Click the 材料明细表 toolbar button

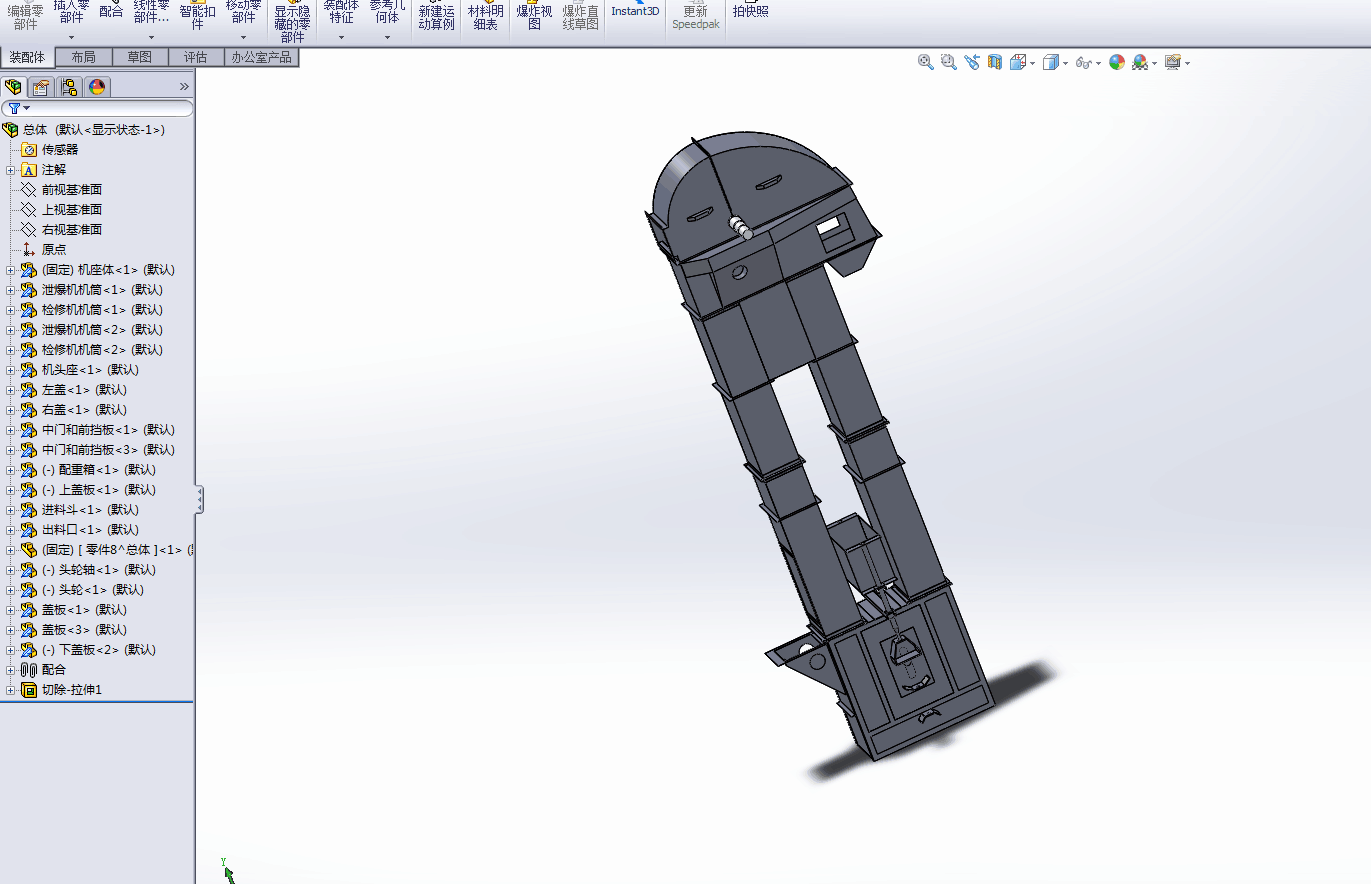point(486,17)
